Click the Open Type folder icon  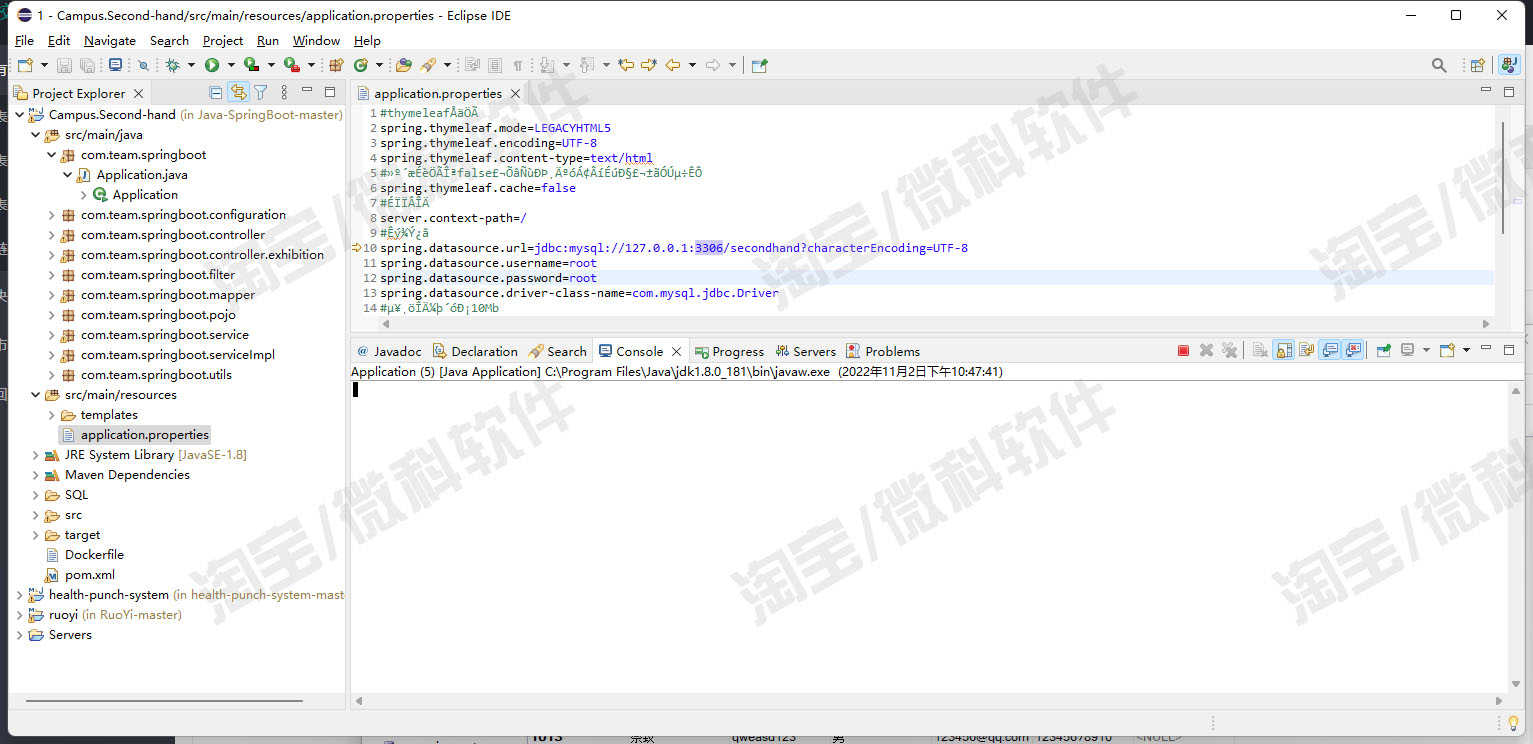click(x=403, y=65)
